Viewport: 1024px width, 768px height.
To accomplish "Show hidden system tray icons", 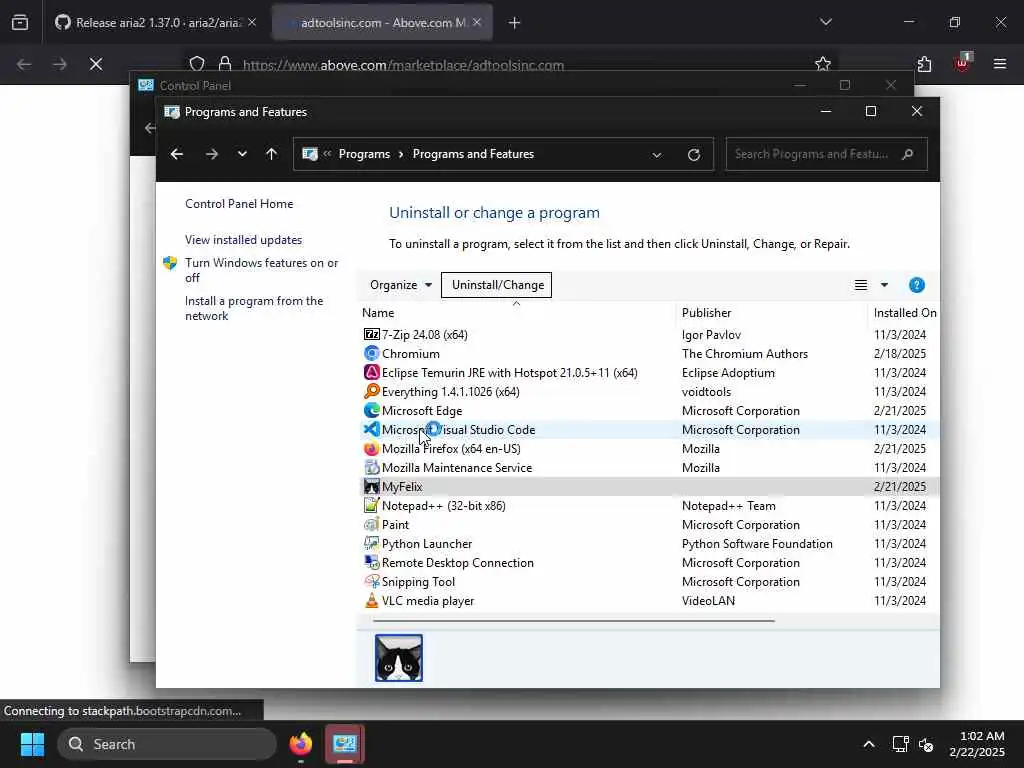I will click(x=869, y=744).
